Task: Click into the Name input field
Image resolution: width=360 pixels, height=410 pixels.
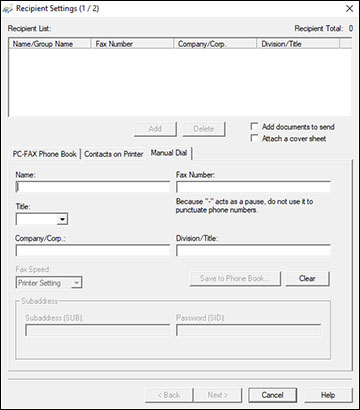Action: (x=93, y=187)
